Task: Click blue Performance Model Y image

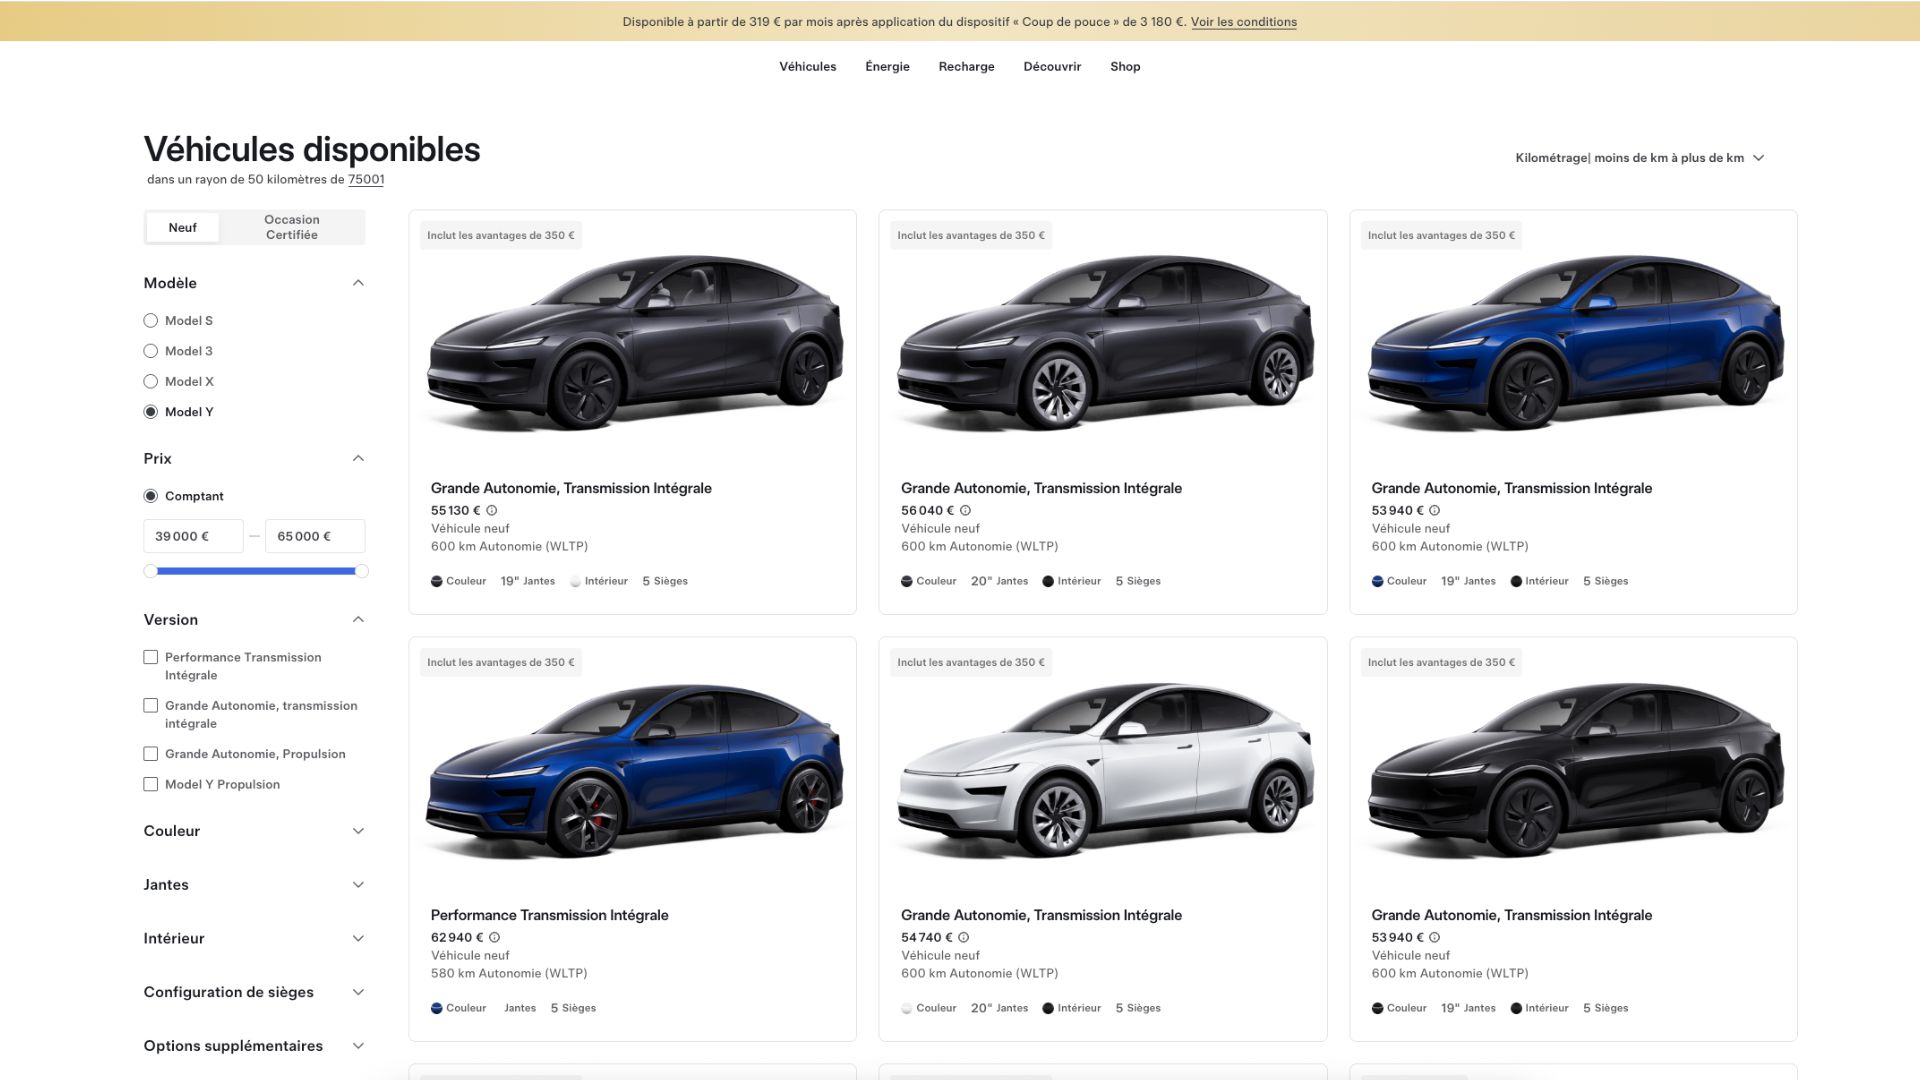Action: click(x=634, y=769)
